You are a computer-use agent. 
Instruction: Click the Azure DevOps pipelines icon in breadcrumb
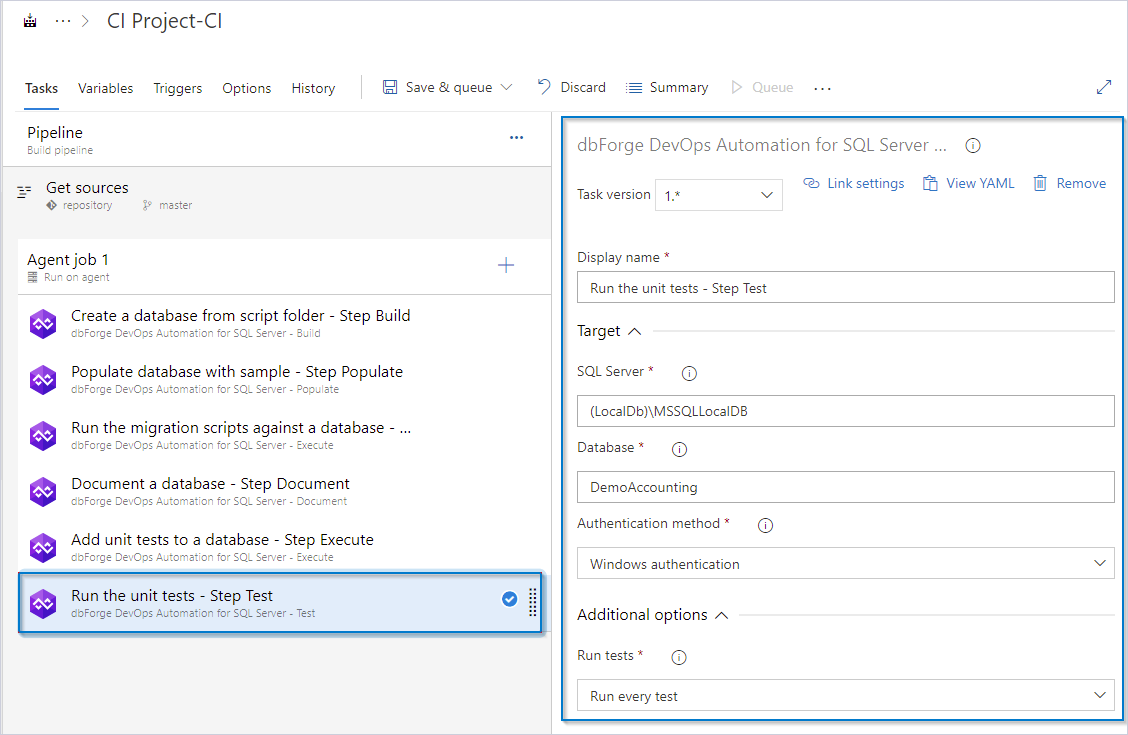29,21
